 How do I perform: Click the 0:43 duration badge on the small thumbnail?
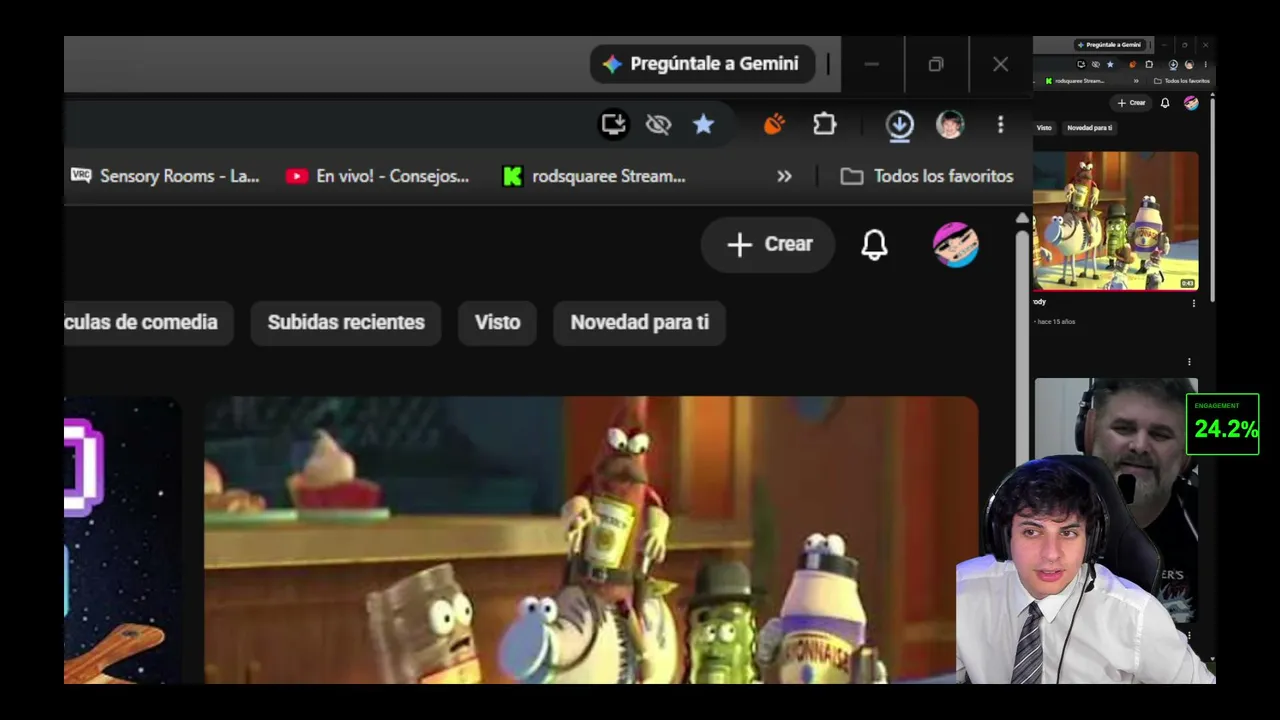[1187, 283]
